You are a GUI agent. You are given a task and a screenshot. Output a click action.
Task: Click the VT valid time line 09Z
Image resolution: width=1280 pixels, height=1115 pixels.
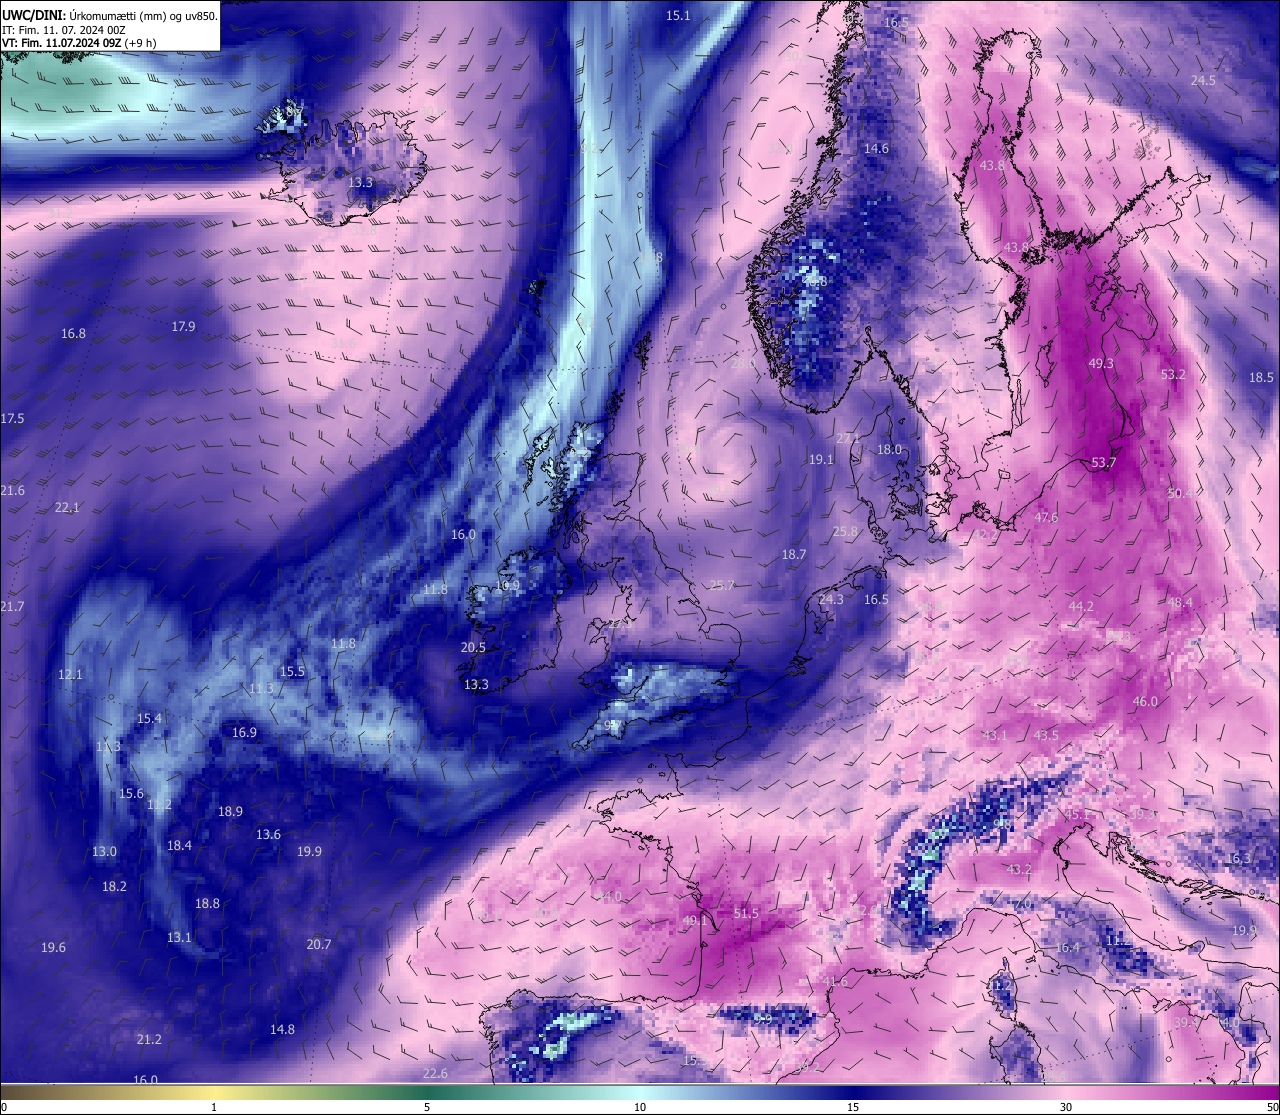point(79,43)
